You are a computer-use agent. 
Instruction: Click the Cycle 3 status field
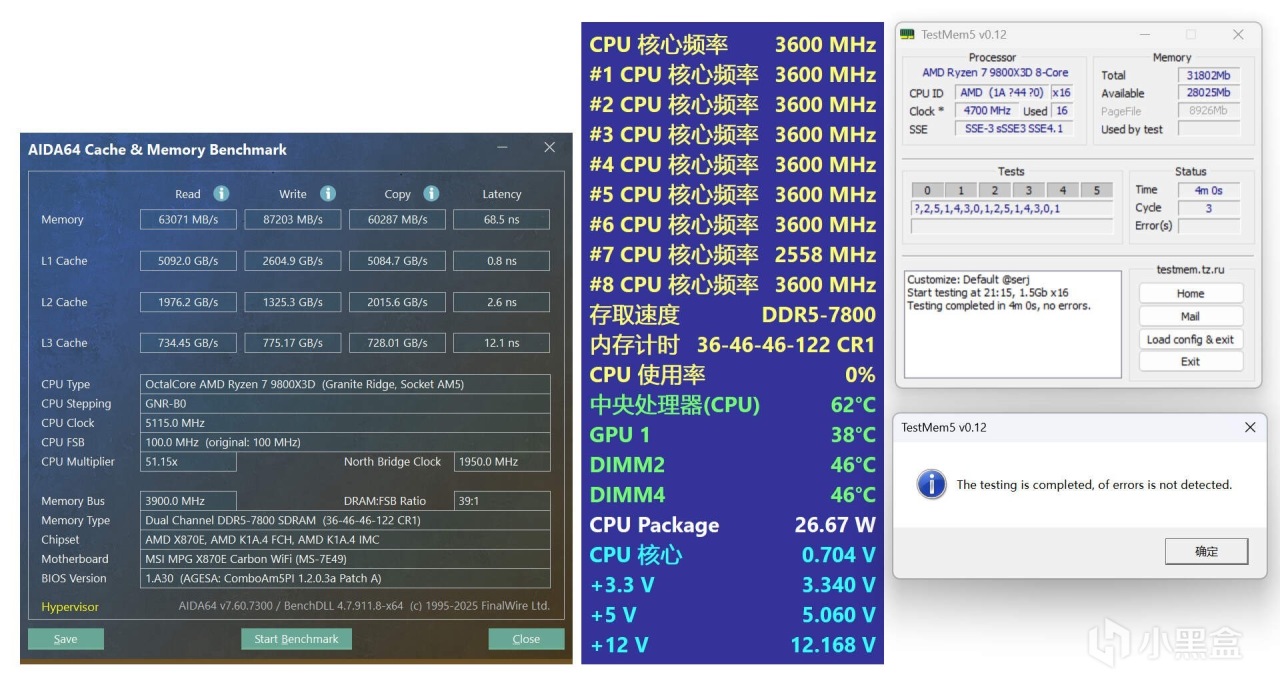[x=1208, y=208]
